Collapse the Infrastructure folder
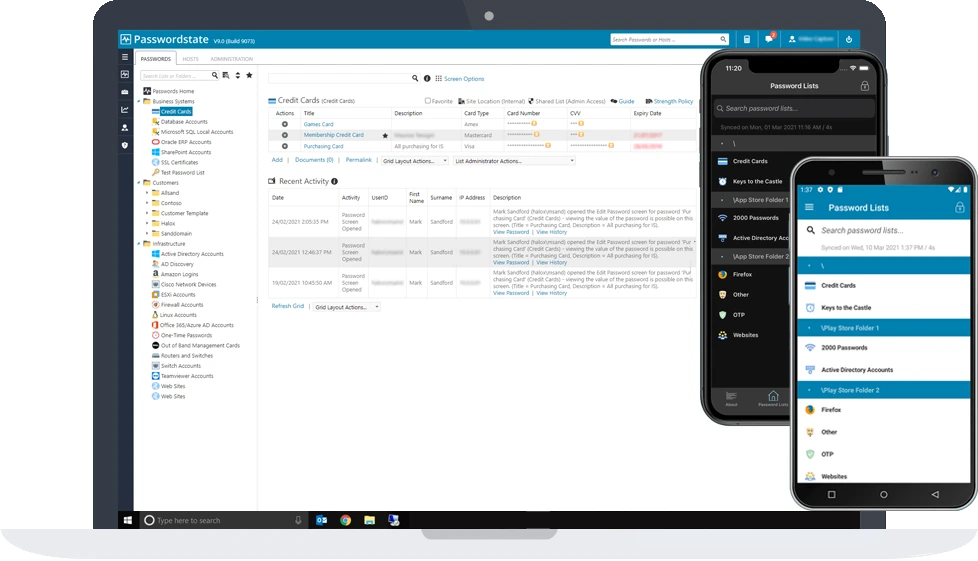The image size is (978, 561). [x=138, y=244]
